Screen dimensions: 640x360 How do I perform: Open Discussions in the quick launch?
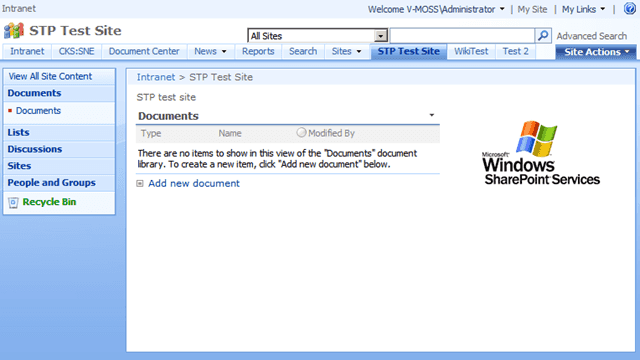click(x=35, y=149)
